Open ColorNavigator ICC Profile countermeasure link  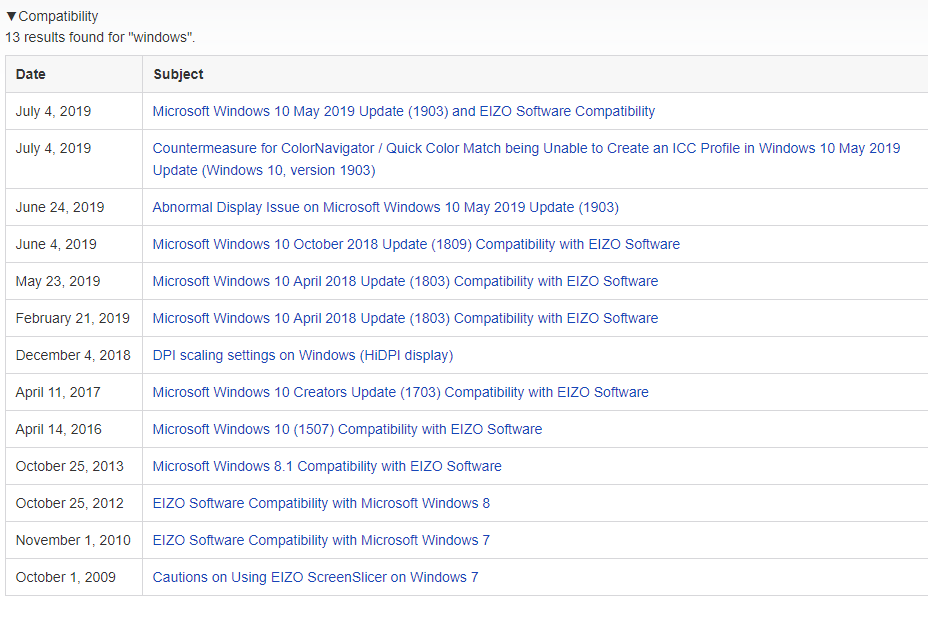tap(526, 159)
